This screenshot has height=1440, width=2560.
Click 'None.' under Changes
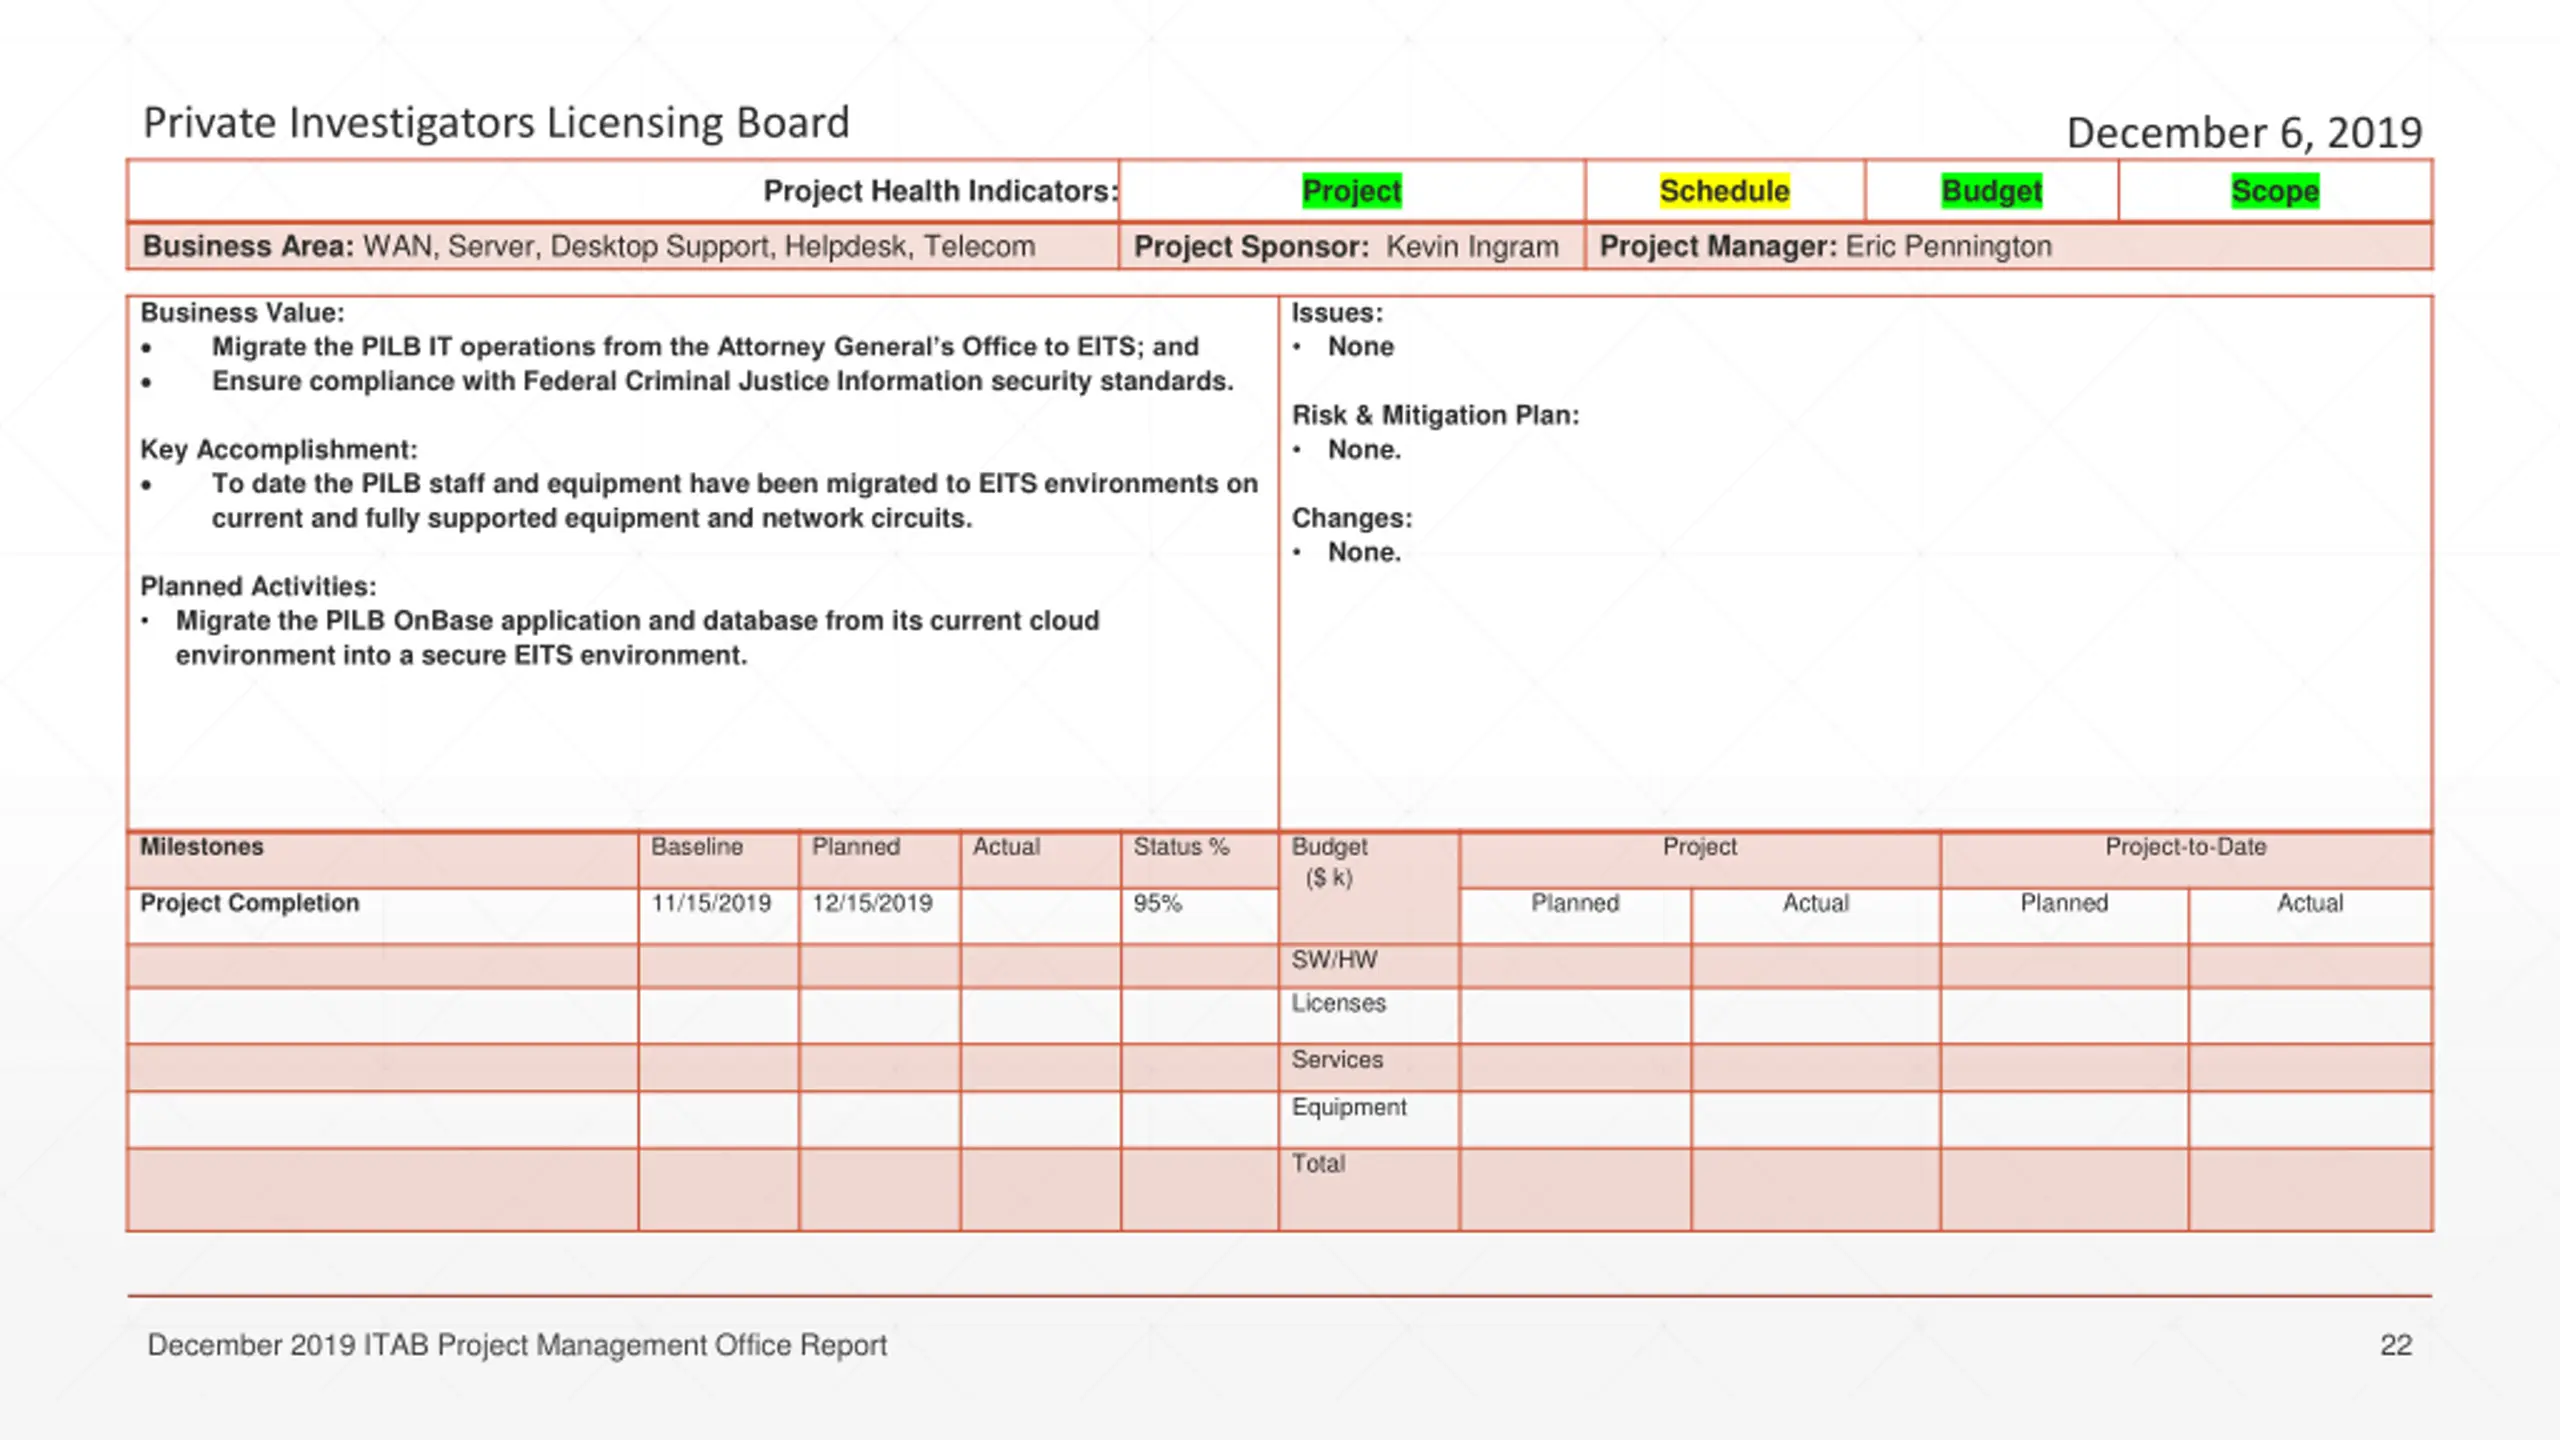[1364, 552]
